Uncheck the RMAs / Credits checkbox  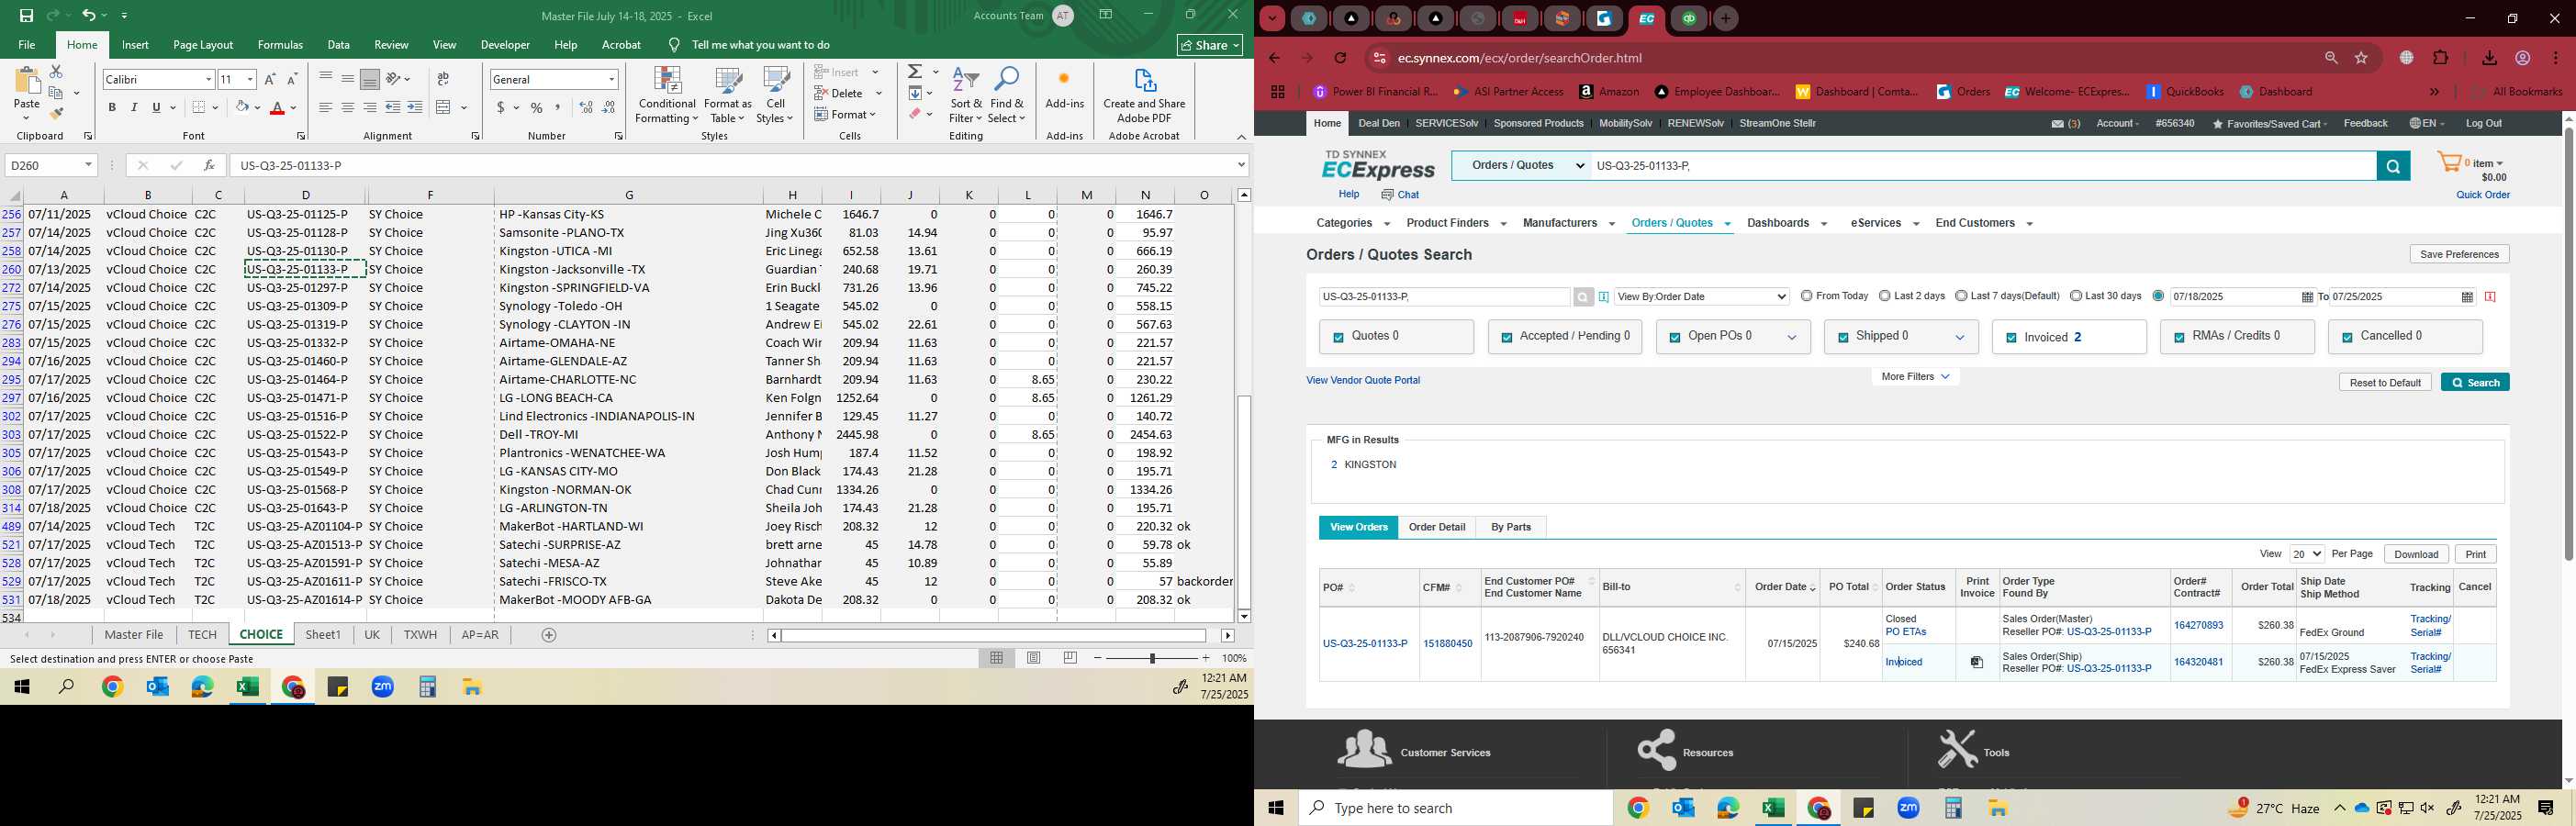click(x=2179, y=338)
